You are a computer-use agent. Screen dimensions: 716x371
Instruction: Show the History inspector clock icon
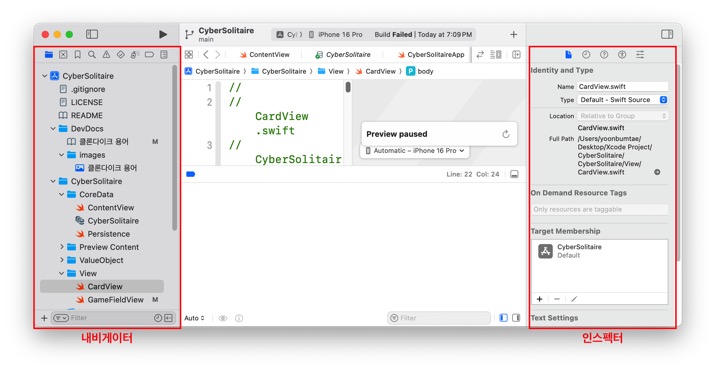pyautogui.click(x=586, y=54)
